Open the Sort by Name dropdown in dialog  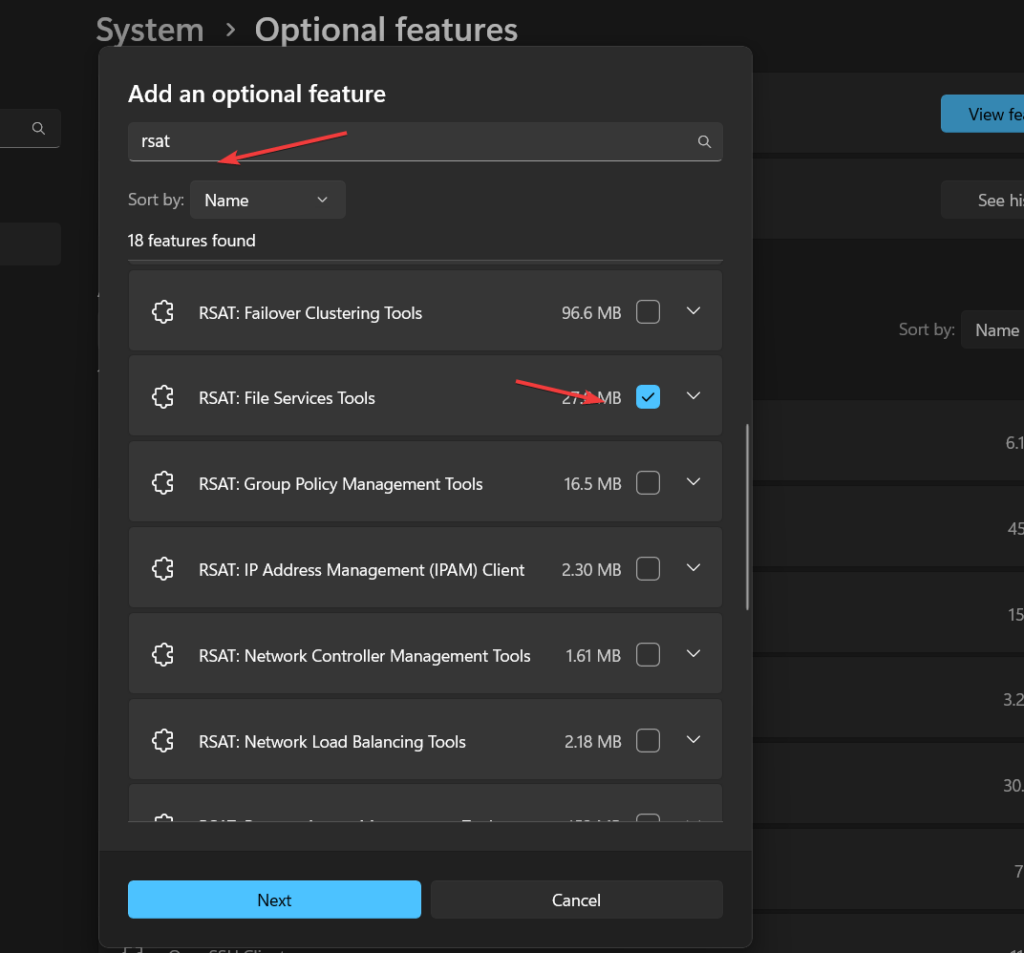(267, 200)
